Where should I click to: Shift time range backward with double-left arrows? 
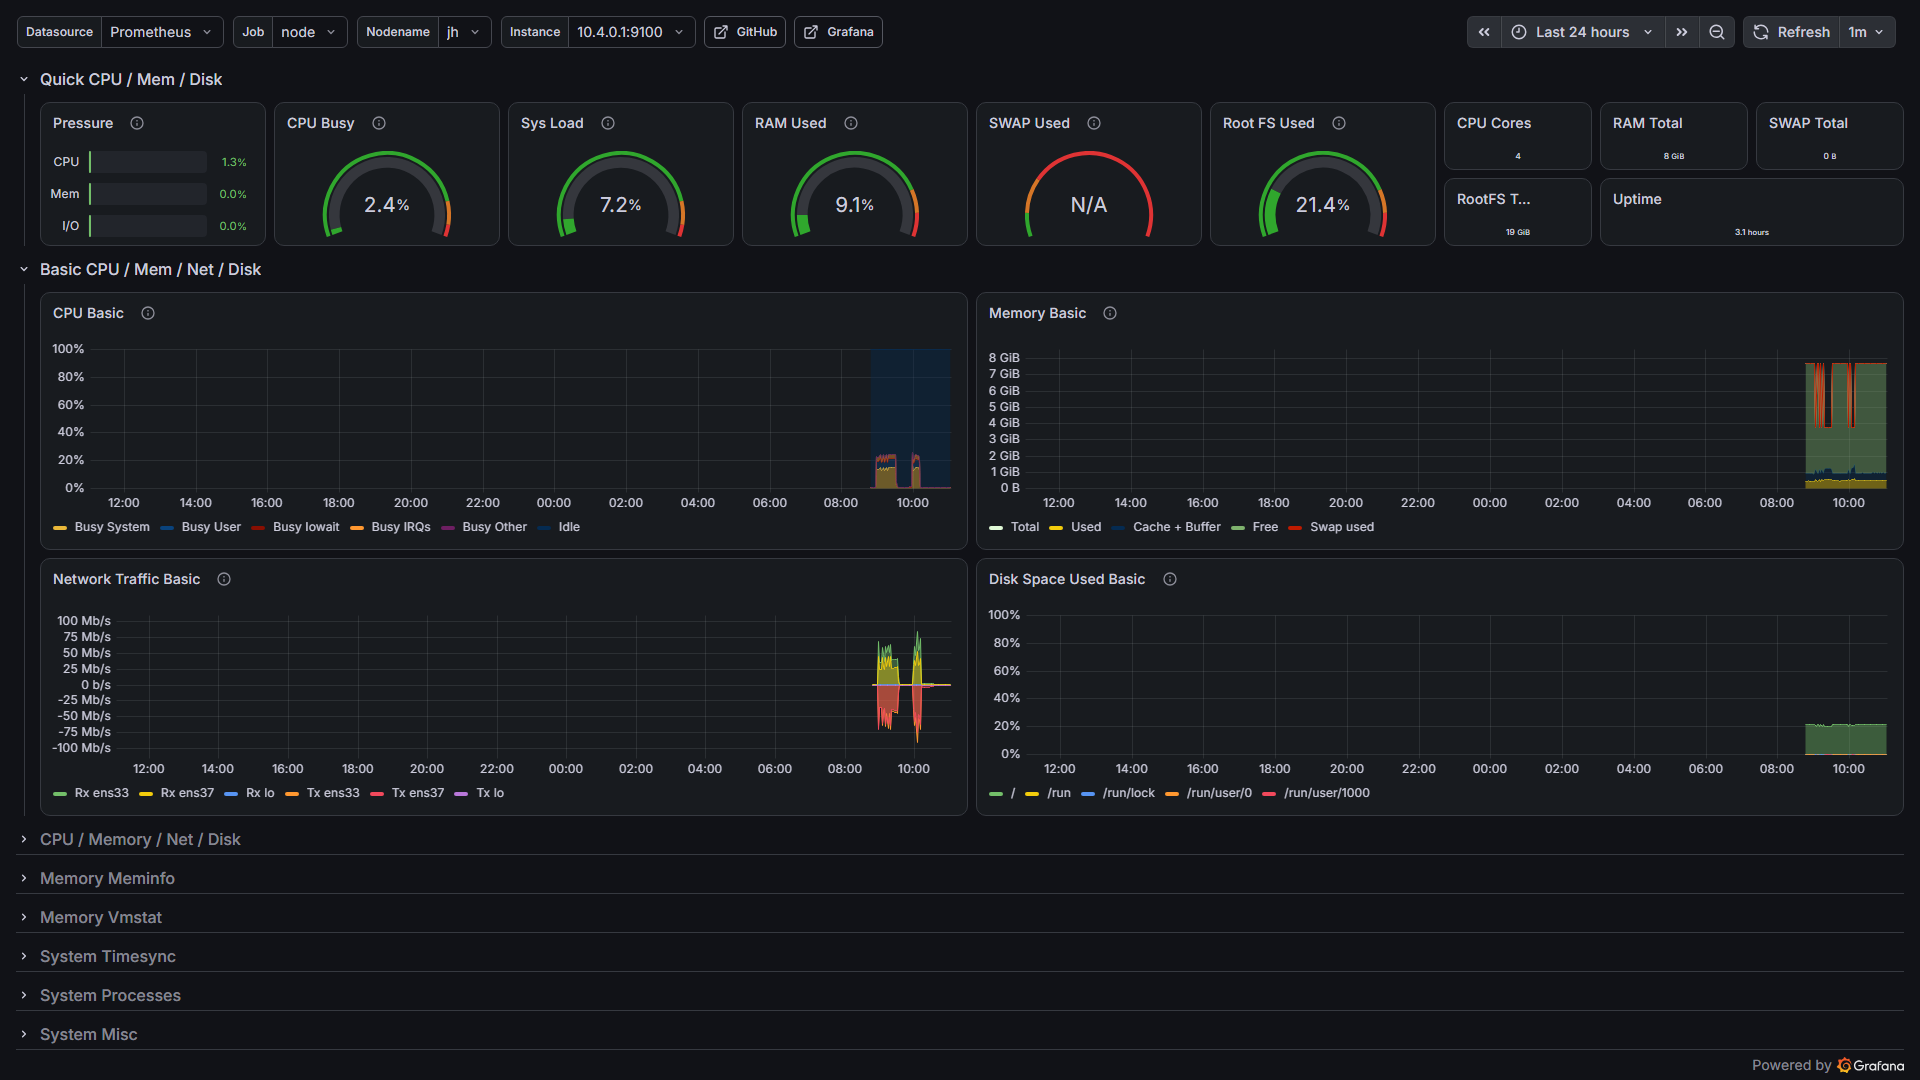pos(1484,32)
